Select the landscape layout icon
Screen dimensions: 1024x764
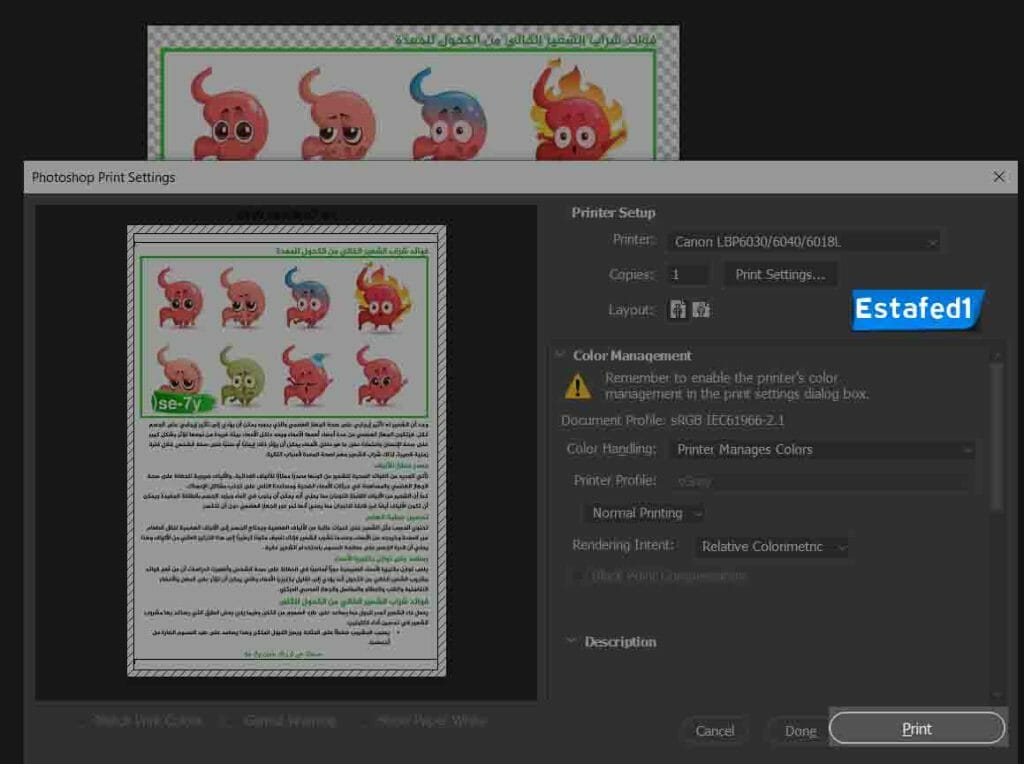[702, 310]
